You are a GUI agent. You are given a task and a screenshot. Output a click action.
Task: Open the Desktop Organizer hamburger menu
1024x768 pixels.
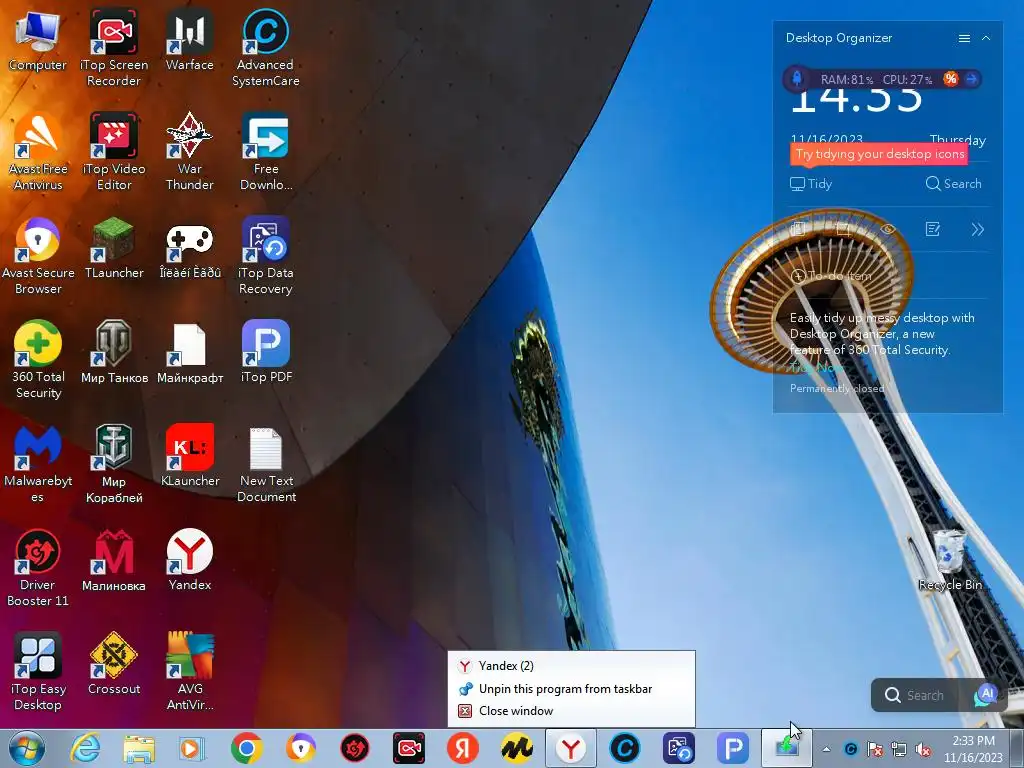(964, 38)
